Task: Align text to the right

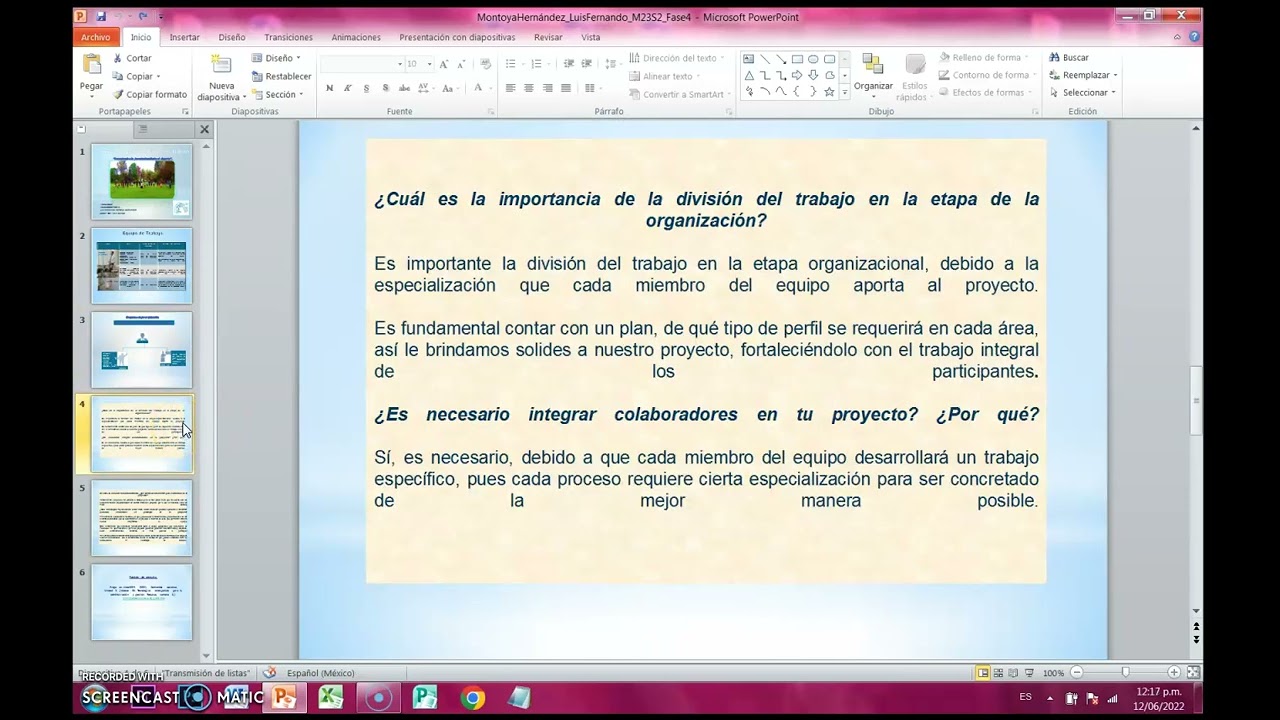Action: [547, 88]
